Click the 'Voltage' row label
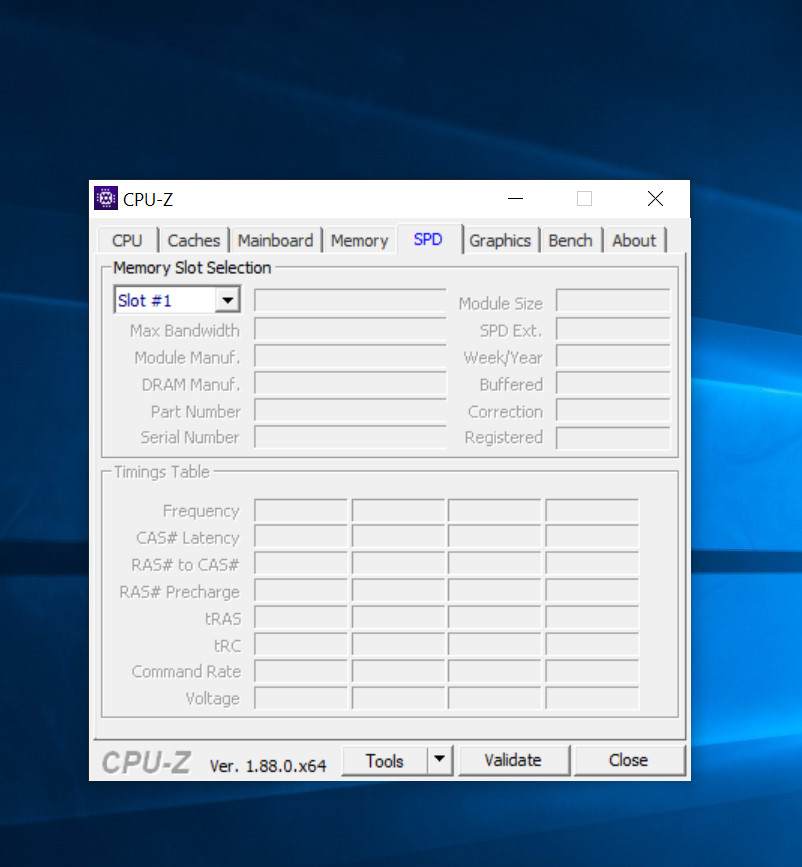Screen dimensions: 802x867 213,699
